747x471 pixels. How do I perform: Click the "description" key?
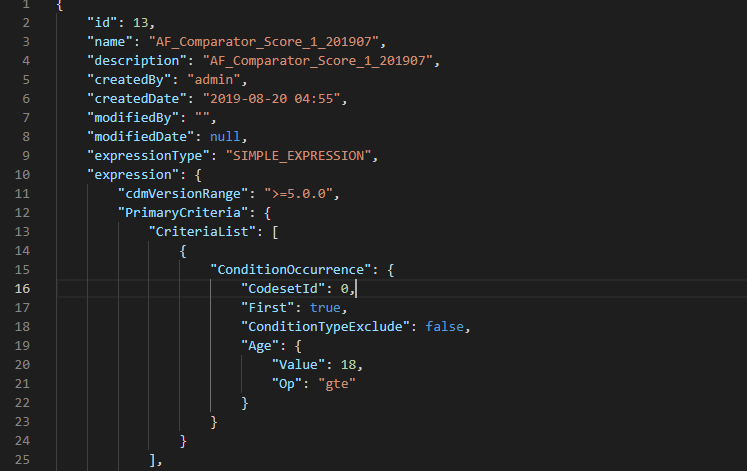pyautogui.click(x=137, y=60)
